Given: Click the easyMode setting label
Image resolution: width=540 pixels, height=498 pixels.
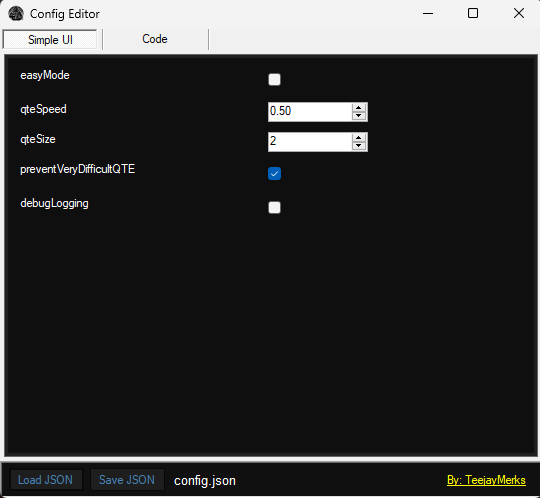Looking at the screenshot, I should point(45,75).
